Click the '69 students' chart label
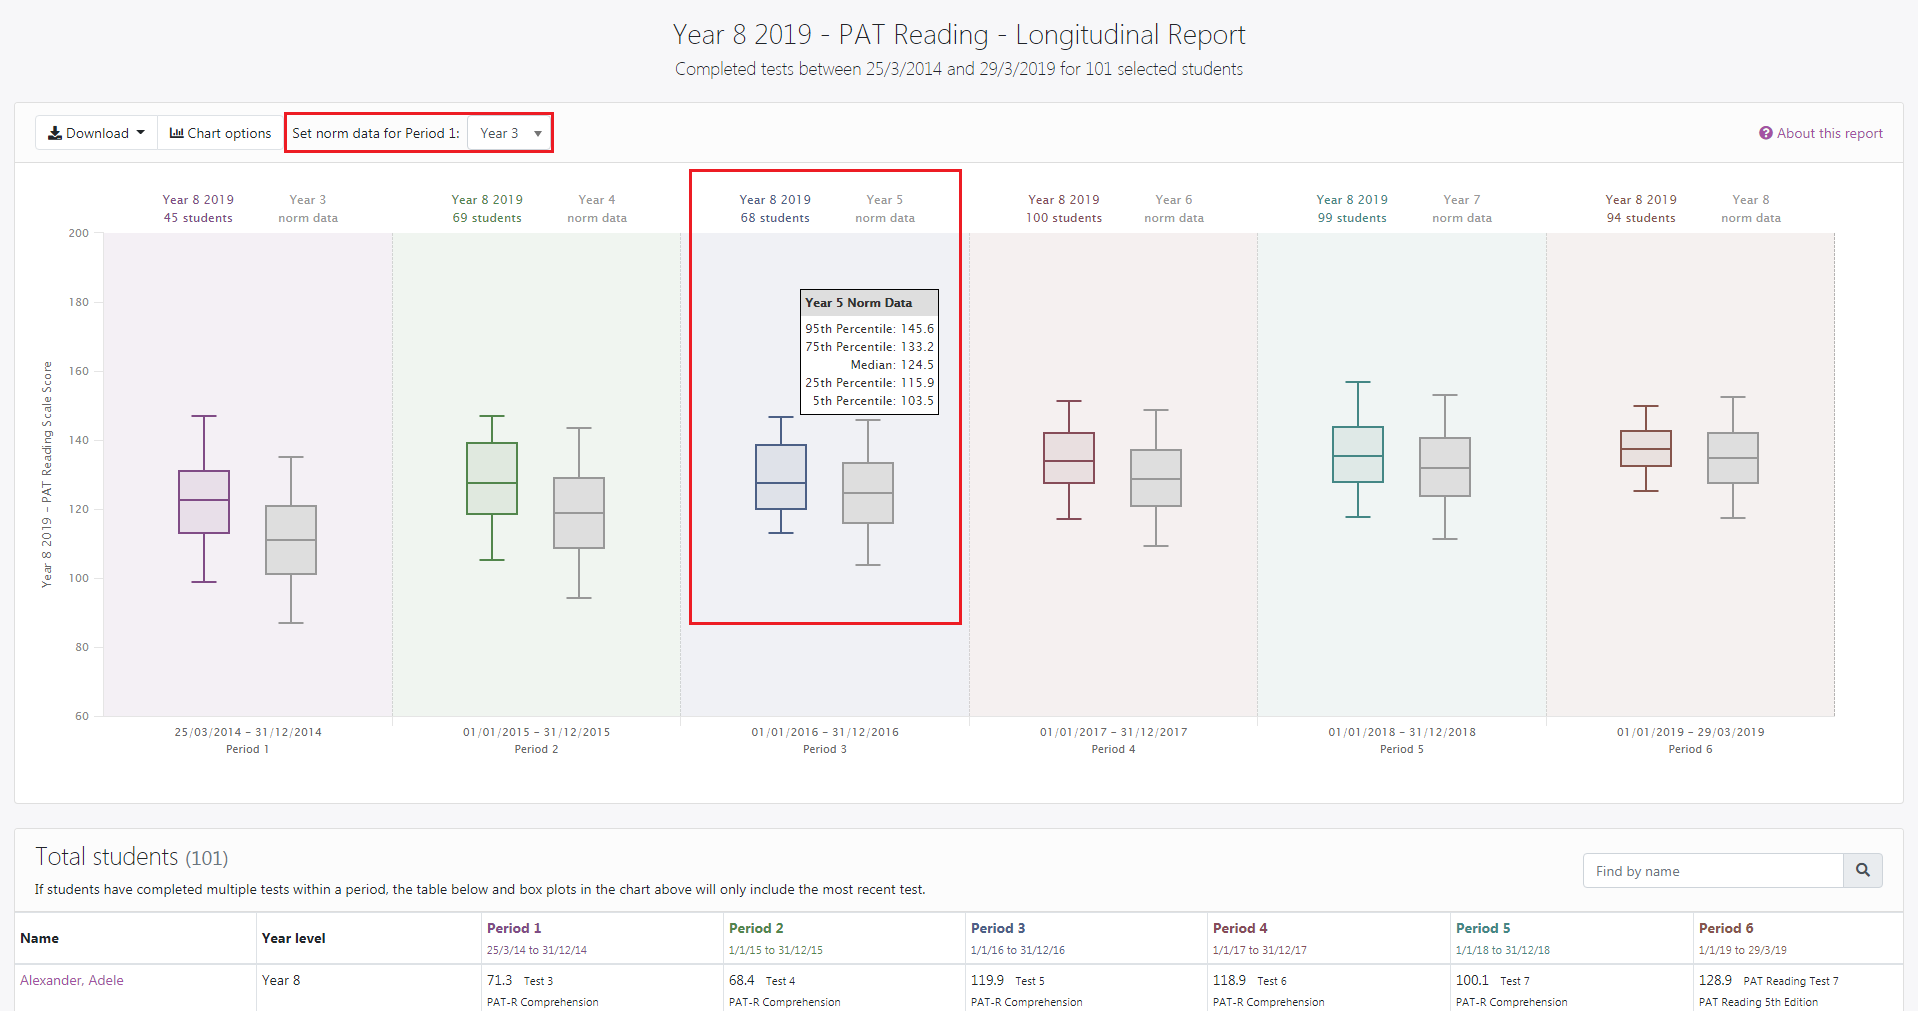 487,218
